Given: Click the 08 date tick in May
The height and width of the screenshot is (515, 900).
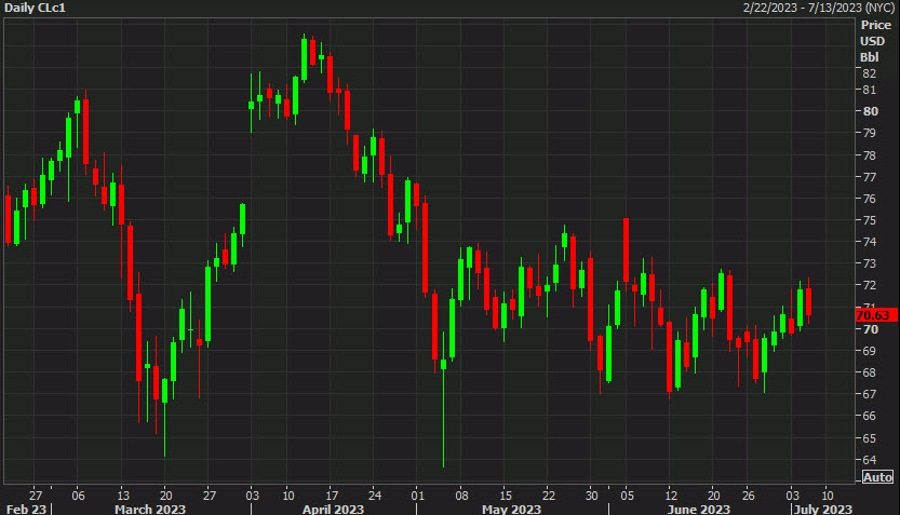Looking at the screenshot, I should point(462,494).
